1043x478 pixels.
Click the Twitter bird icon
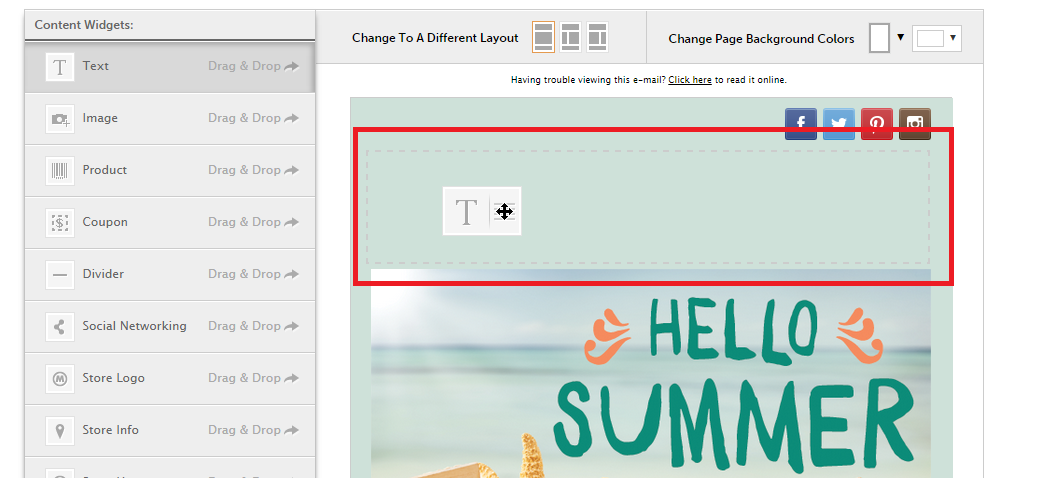(x=839, y=124)
